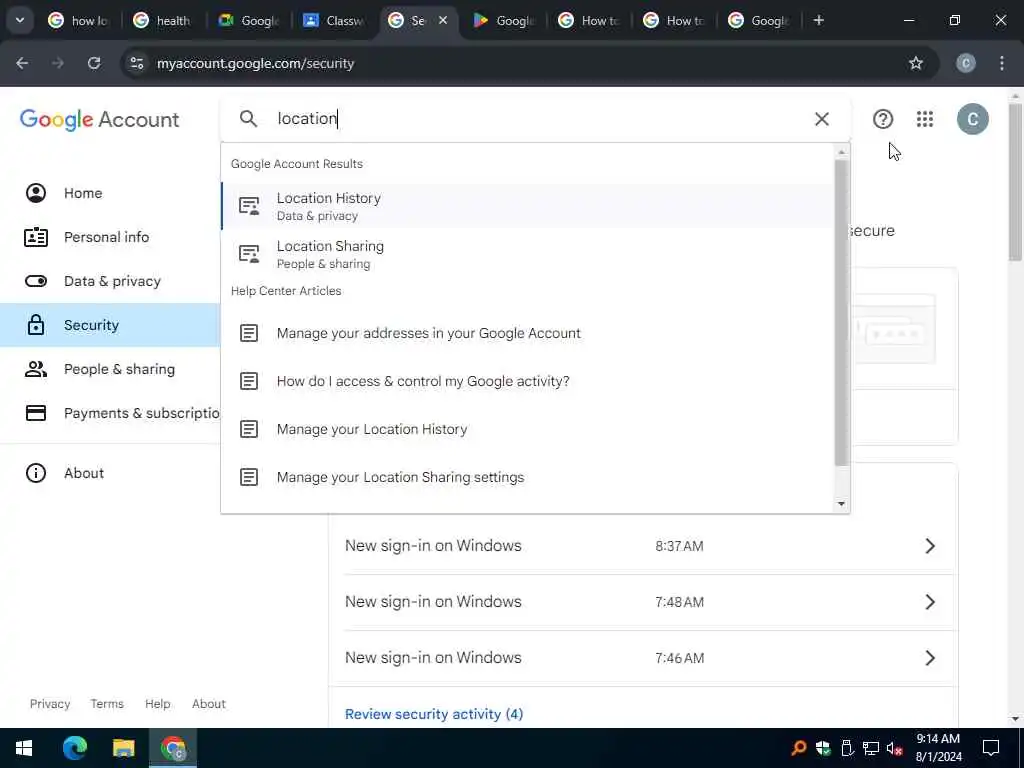Expand the 7:46 AM sign-in entry chevron

click(930, 658)
